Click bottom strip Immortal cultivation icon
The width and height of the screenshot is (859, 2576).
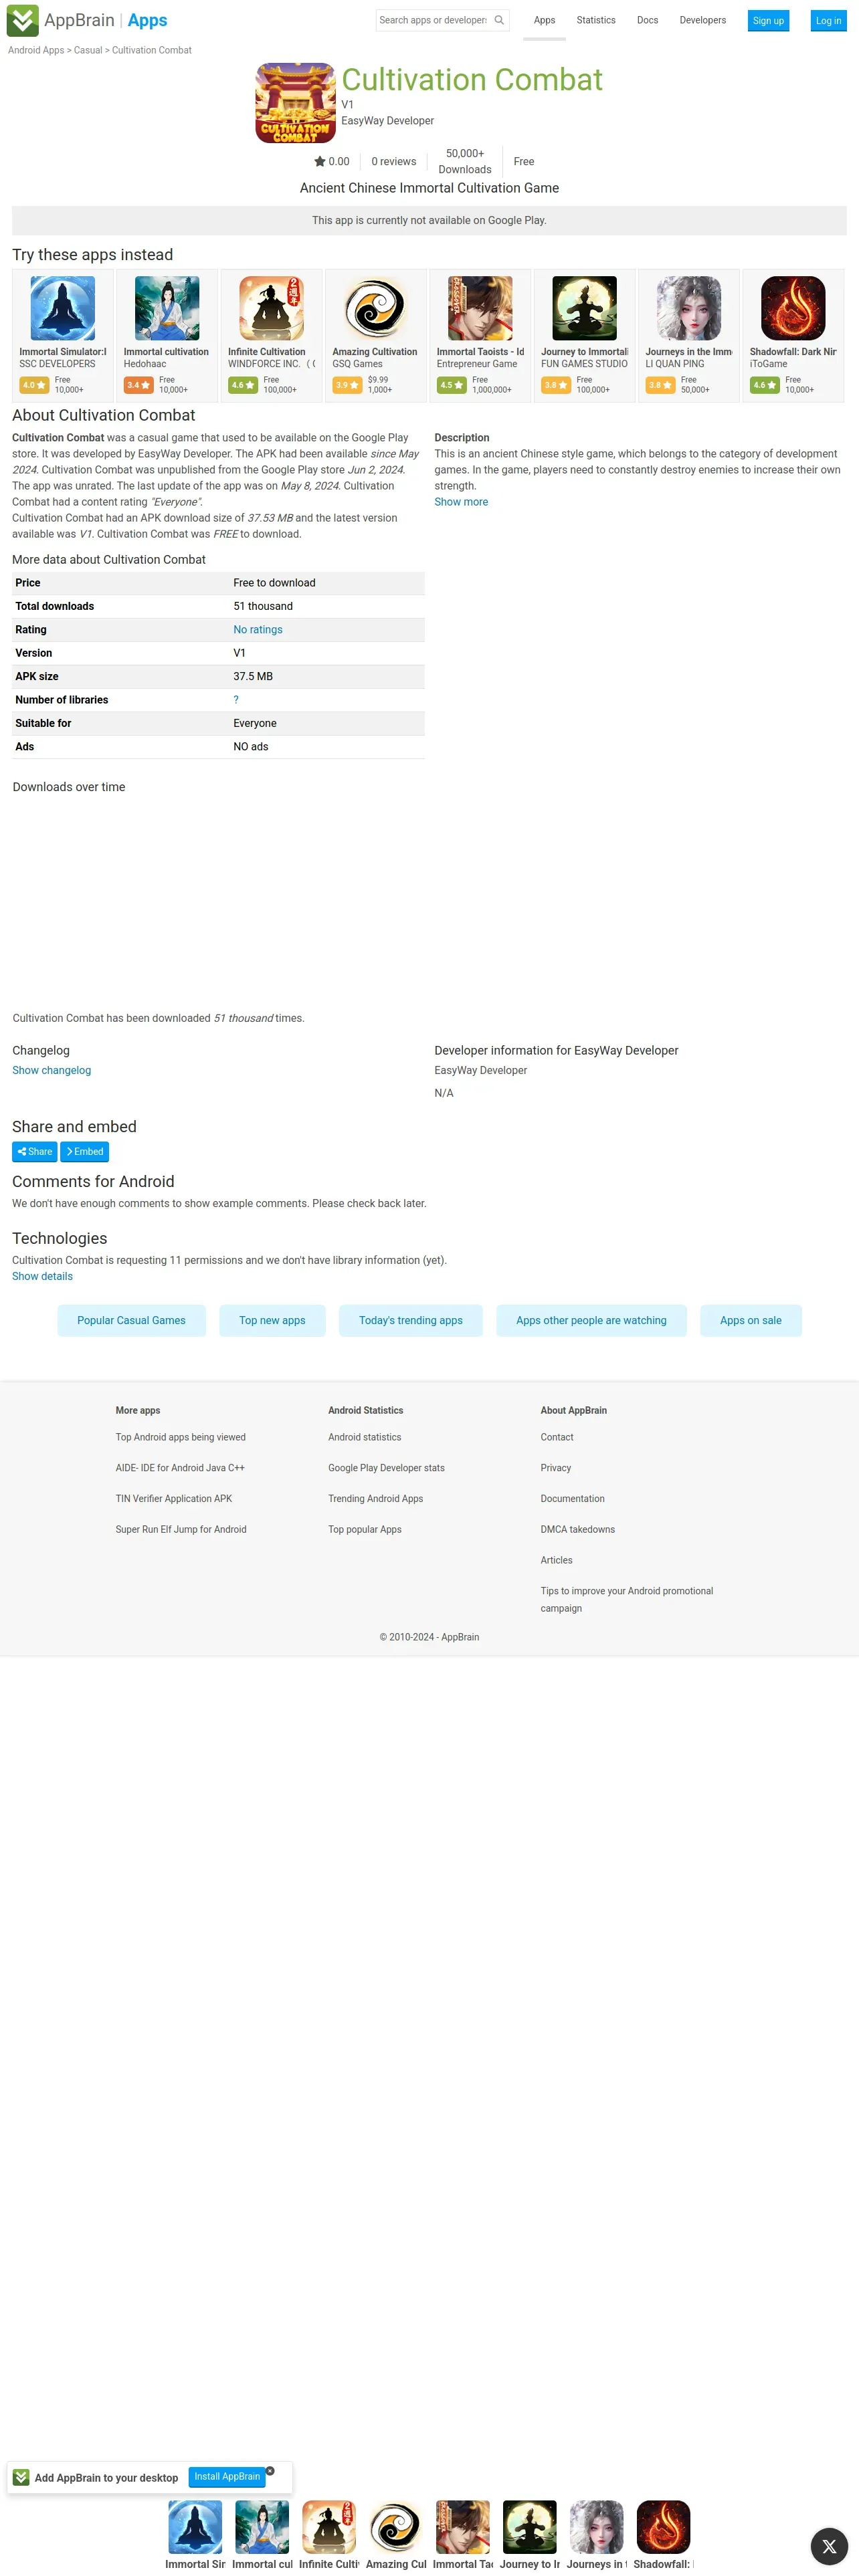pyautogui.click(x=262, y=2527)
